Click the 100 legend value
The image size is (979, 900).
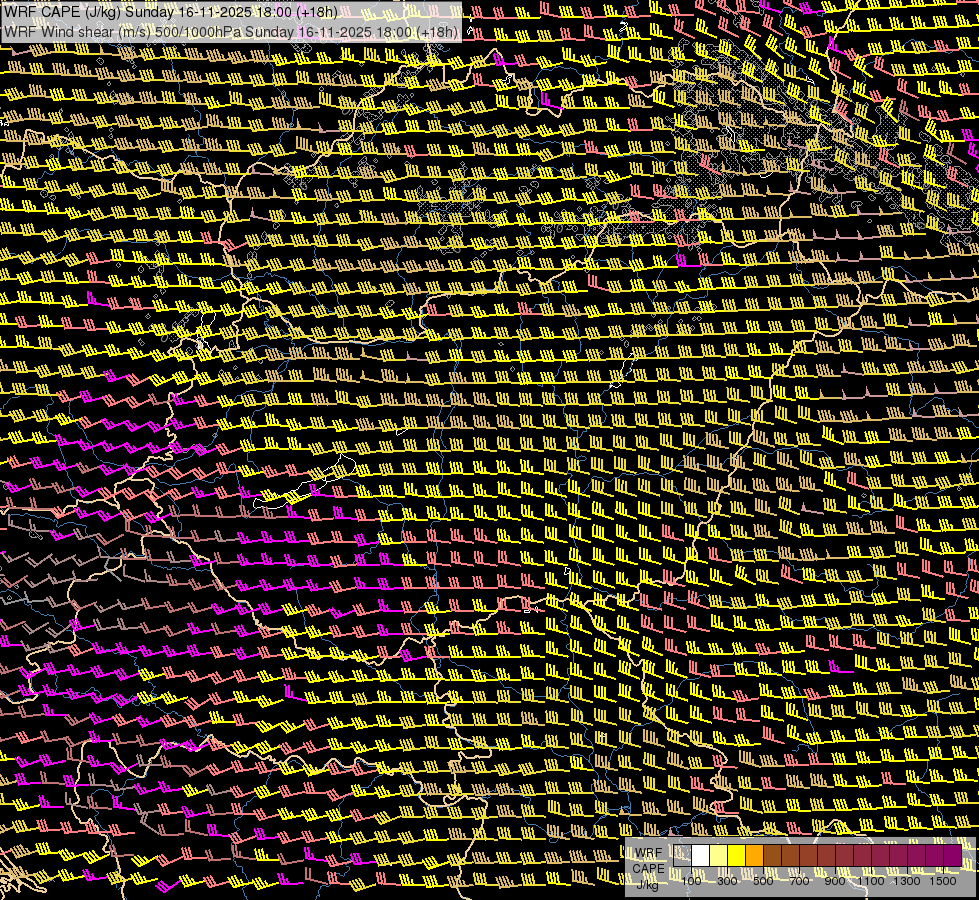691,881
